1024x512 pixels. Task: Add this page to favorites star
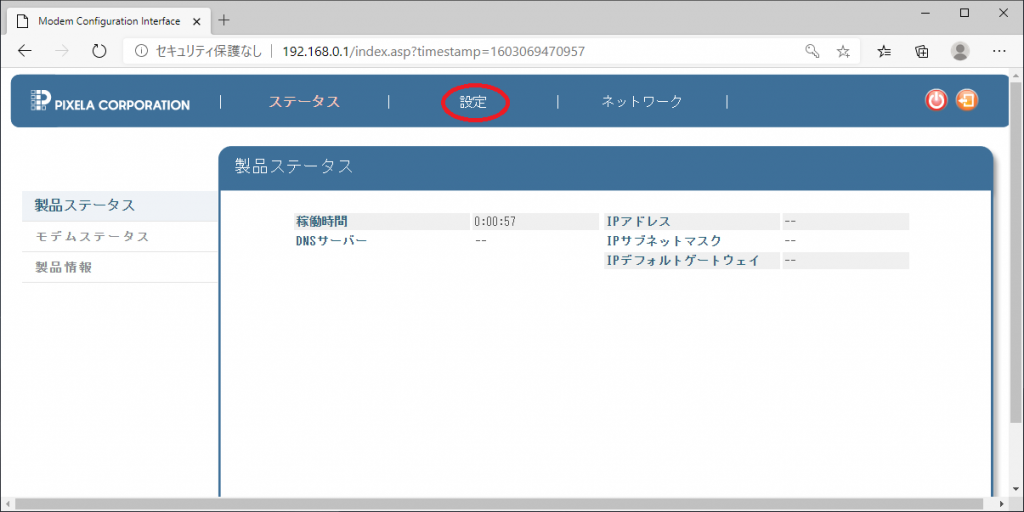(x=843, y=51)
